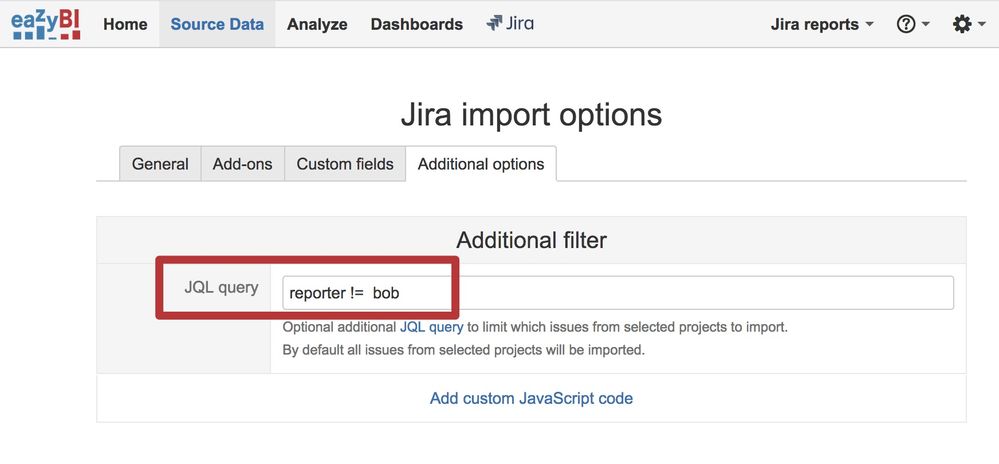This screenshot has width=999, height=464.
Task: Go to Home in navigation bar
Action: pos(126,24)
